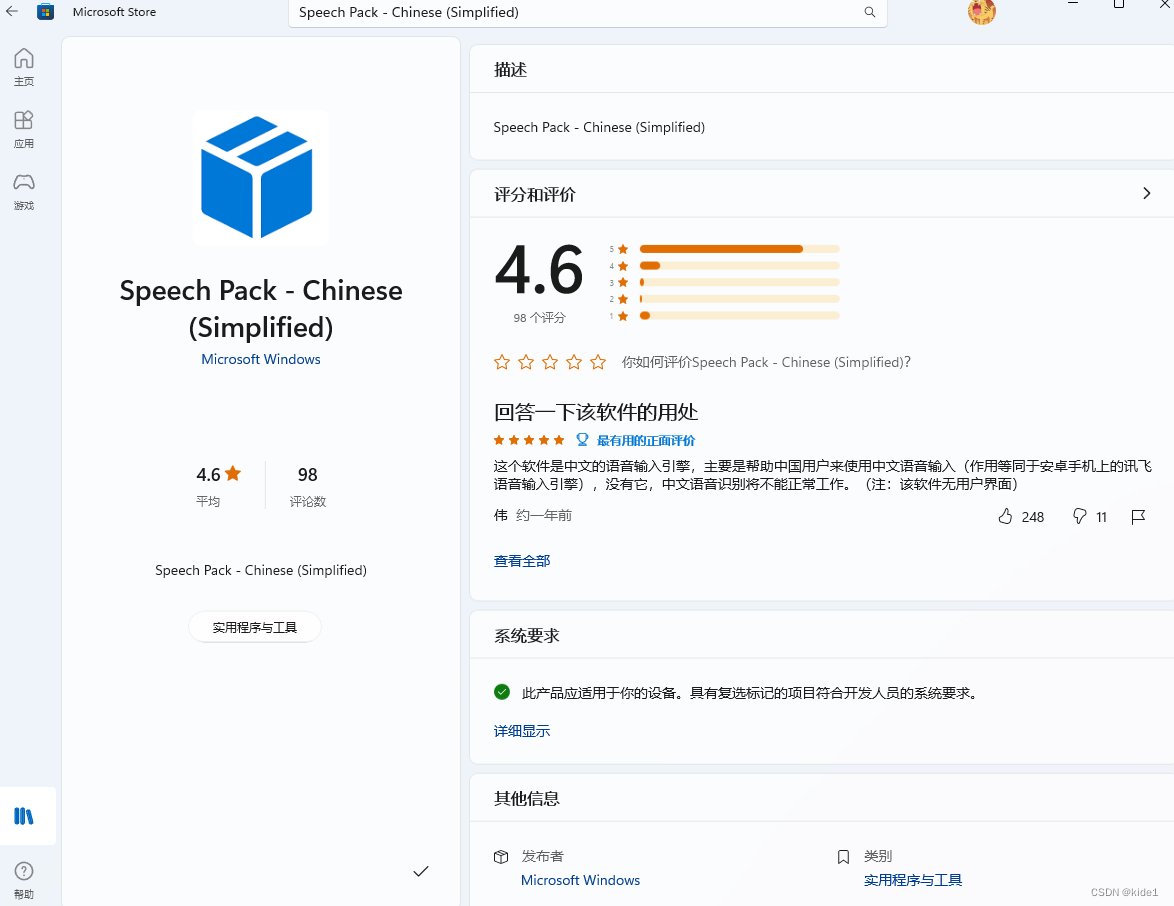Screen dimensions: 1174x906
Task: Click the 4-star rating bar
Action: (740, 266)
